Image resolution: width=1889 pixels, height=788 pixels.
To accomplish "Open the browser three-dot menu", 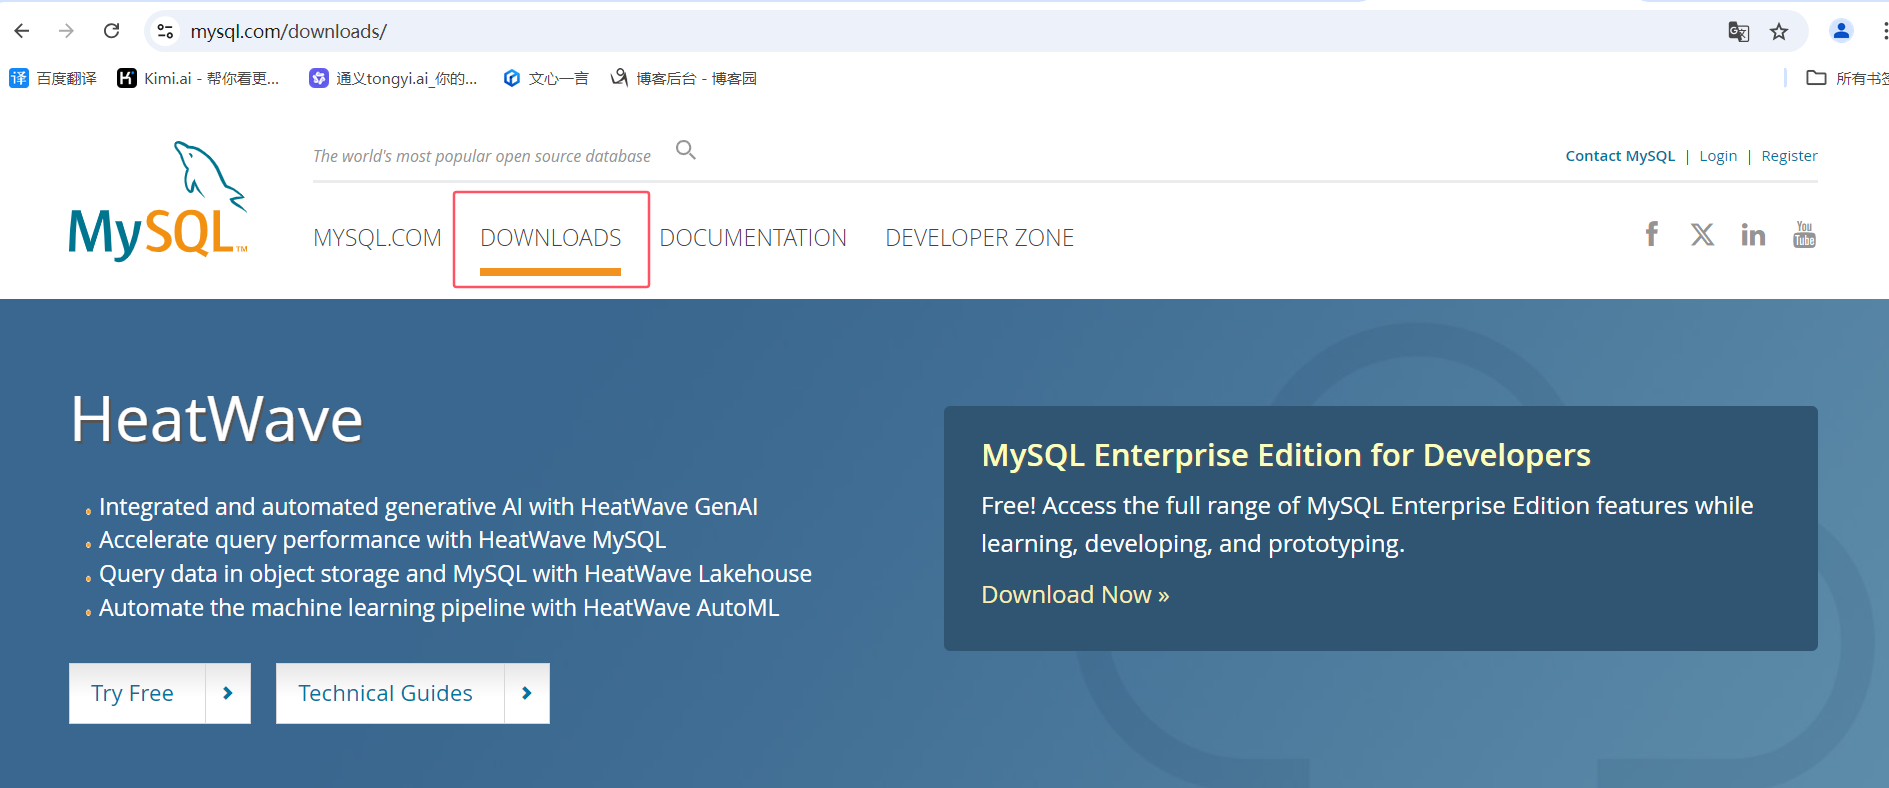I will (1884, 31).
